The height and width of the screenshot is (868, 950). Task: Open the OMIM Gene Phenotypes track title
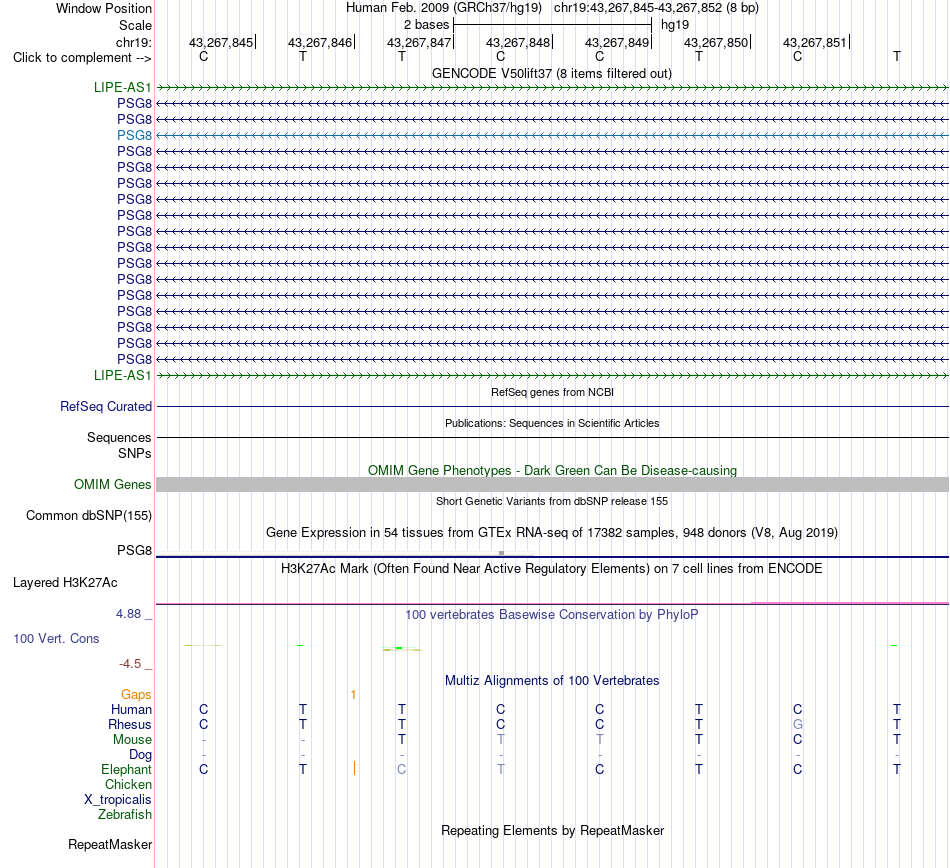(552, 471)
